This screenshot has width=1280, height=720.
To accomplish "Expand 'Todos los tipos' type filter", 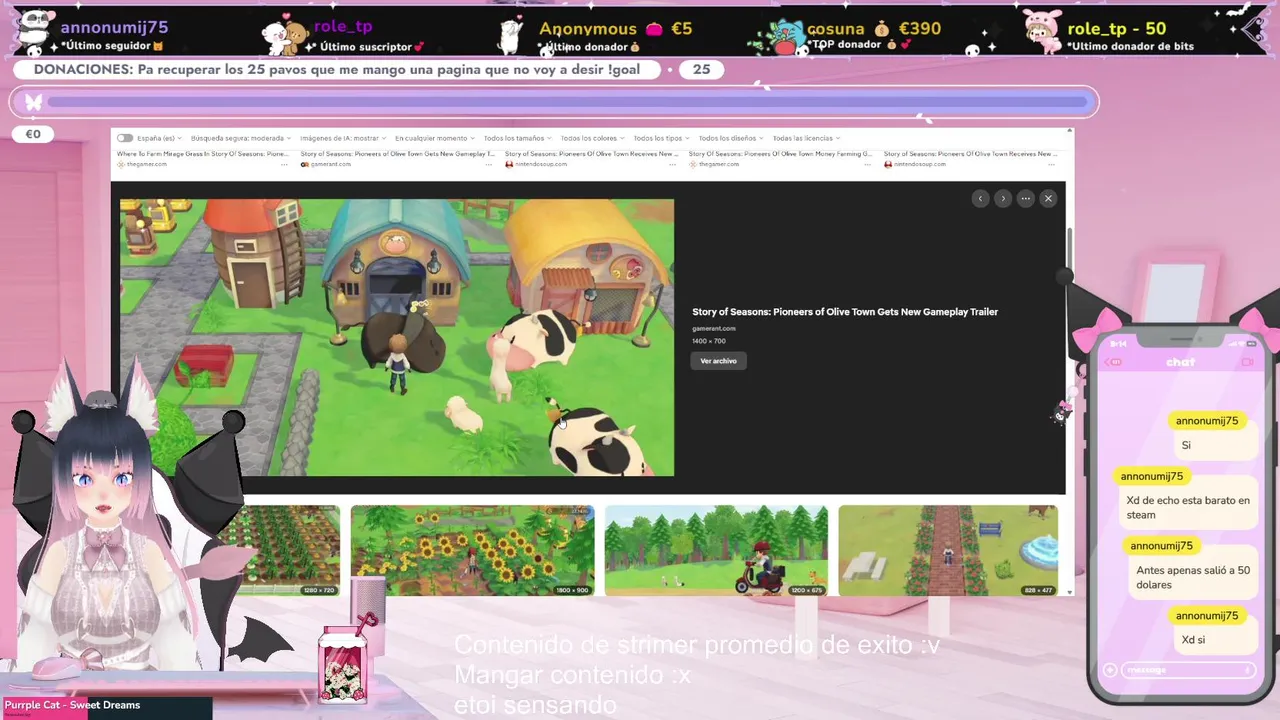I will point(661,138).
